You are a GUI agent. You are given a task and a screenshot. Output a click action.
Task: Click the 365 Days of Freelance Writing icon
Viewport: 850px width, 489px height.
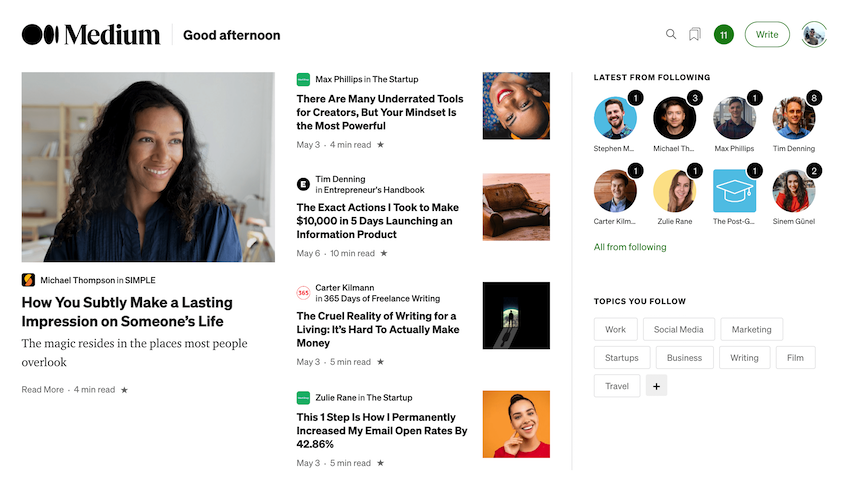[303, 293]
